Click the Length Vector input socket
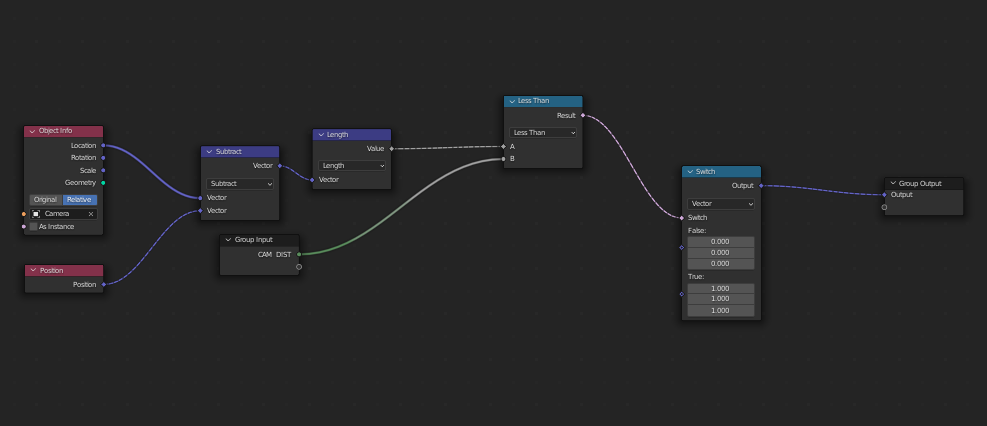This screenshot has width=987, height=426. (312, 180)
